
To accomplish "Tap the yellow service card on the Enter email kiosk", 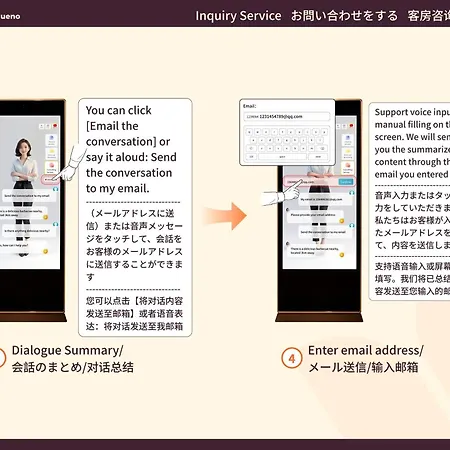I will 347,153.
